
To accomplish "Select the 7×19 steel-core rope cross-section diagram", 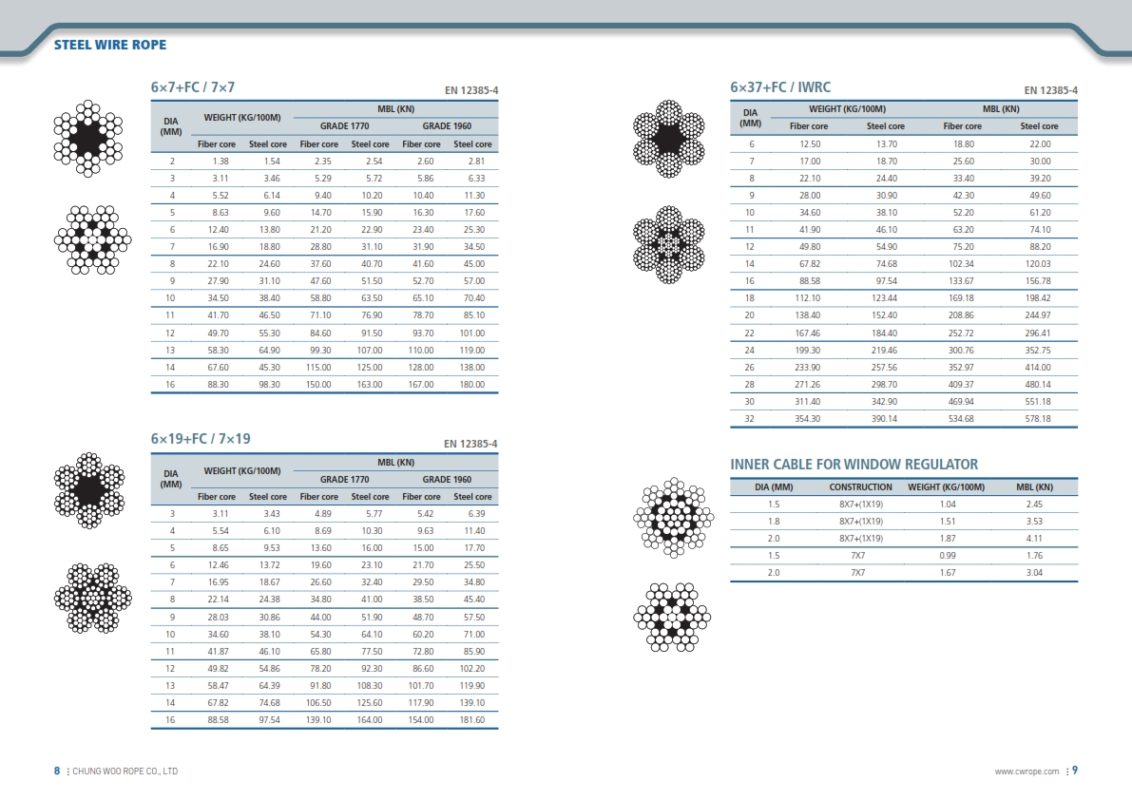I will click(x=92, y=598).
